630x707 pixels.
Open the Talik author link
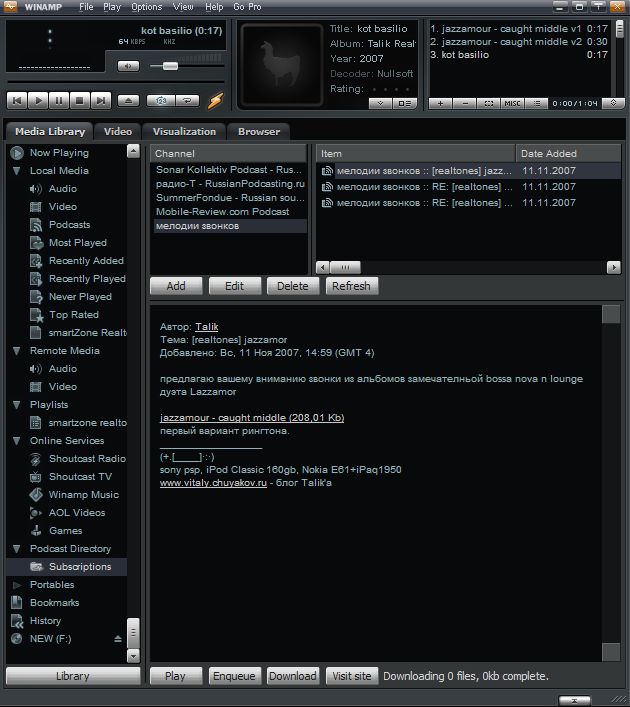[207, 327]
